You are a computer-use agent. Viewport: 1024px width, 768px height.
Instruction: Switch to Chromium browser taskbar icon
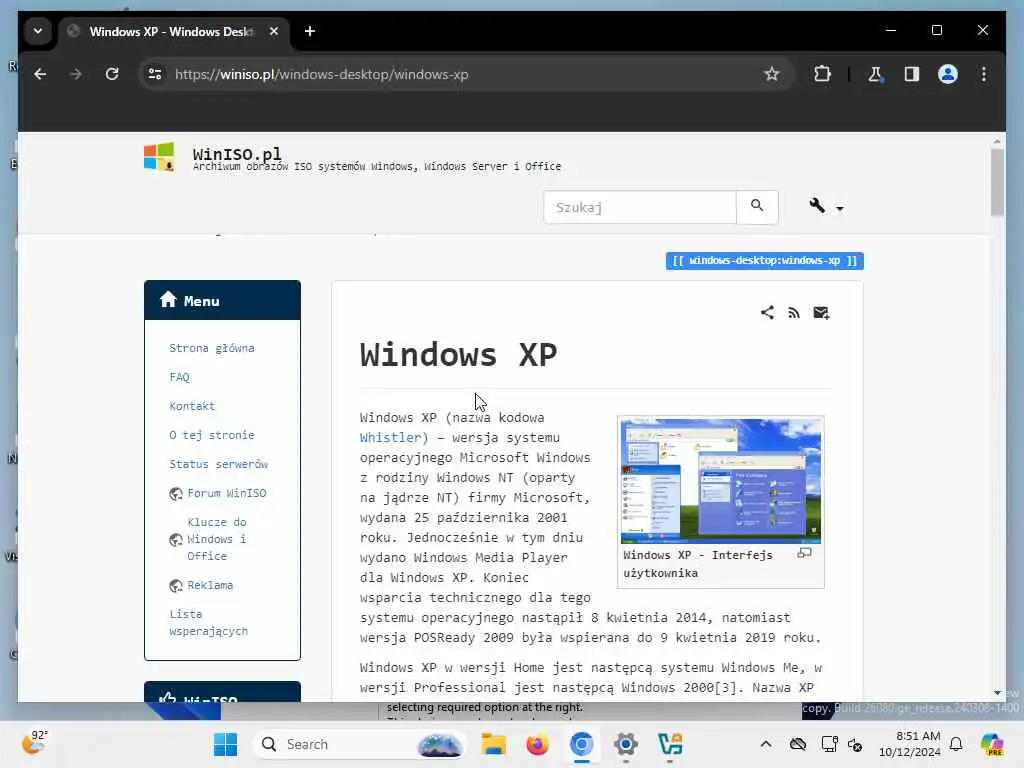(581, 744)
